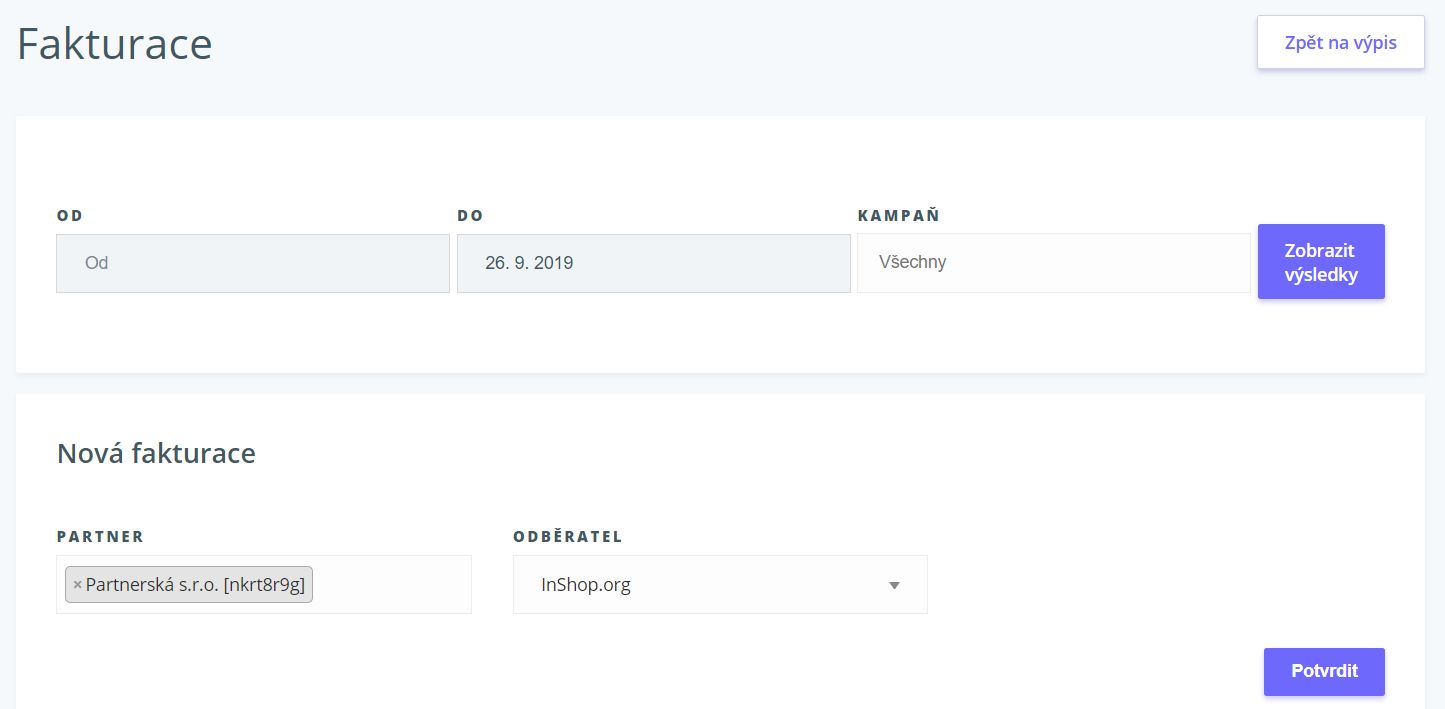This screenshot has height=709, width=1445.
Task: Click the Do date field showing 26. 9. 2019
Action: [653, 263]
